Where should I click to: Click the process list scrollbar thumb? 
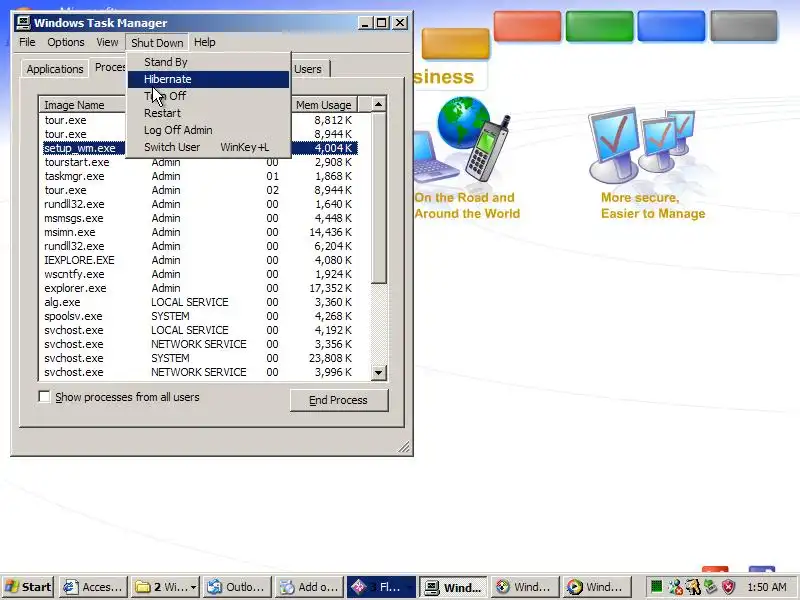[379, 198]
